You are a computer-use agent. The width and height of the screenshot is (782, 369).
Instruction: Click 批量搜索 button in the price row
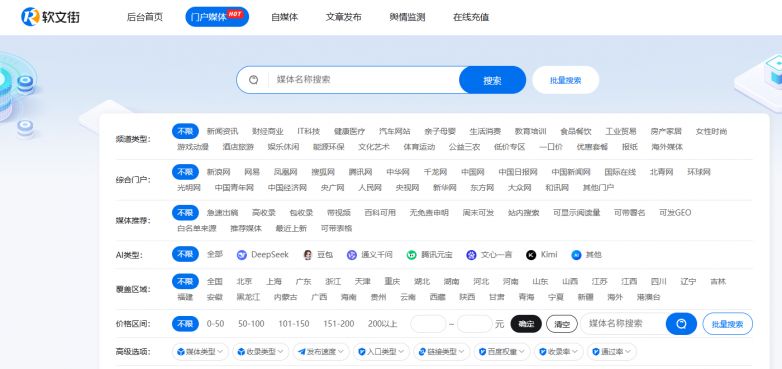click(x=728, y=324)
